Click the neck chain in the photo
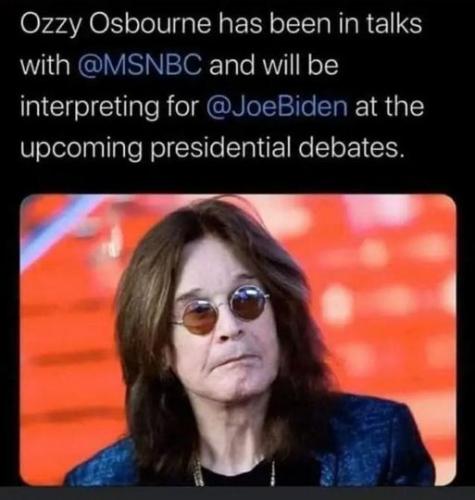Viewport: 475px width, 500px height. (200, 472)
